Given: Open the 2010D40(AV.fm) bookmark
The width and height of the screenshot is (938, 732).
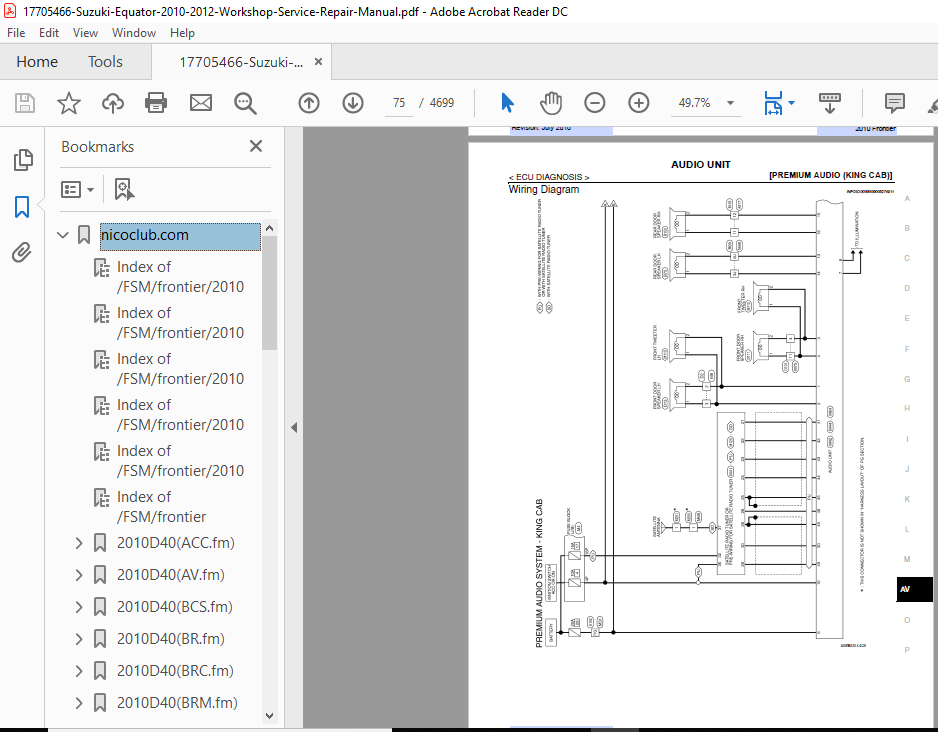Looking at the screenshot, I should [170, 575].
